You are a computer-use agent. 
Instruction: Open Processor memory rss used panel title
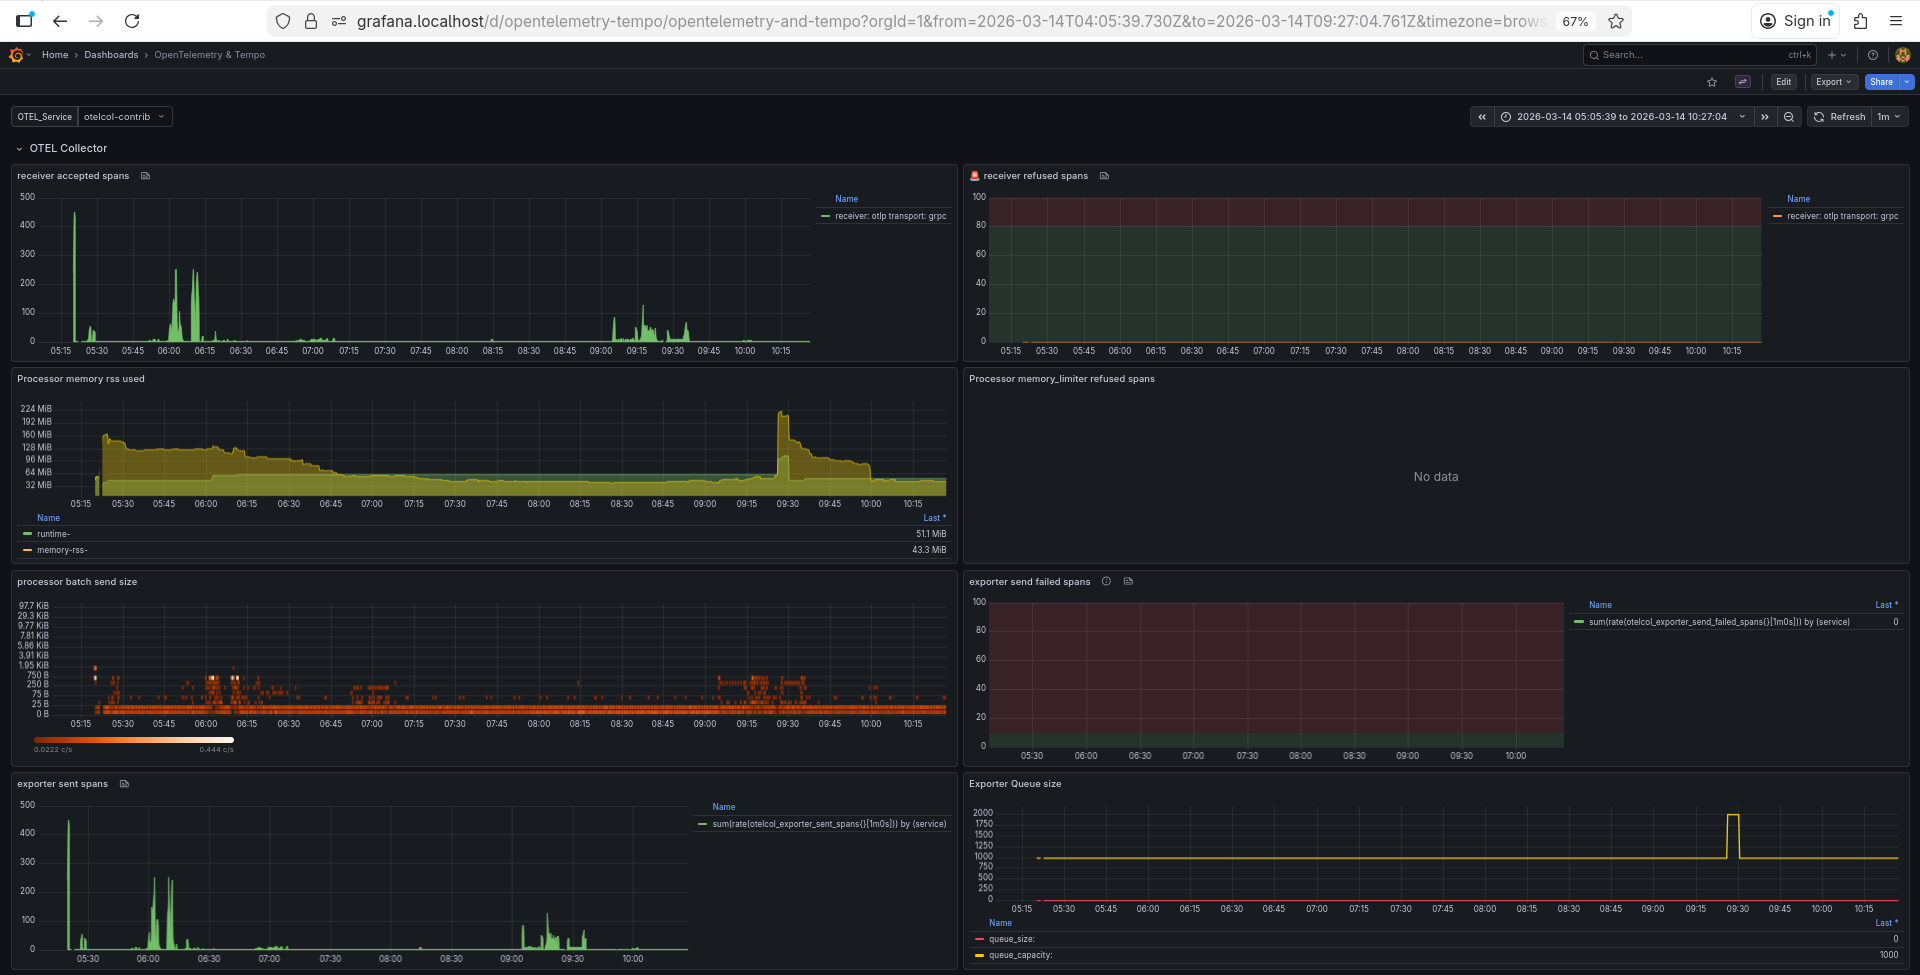(81, 379)
